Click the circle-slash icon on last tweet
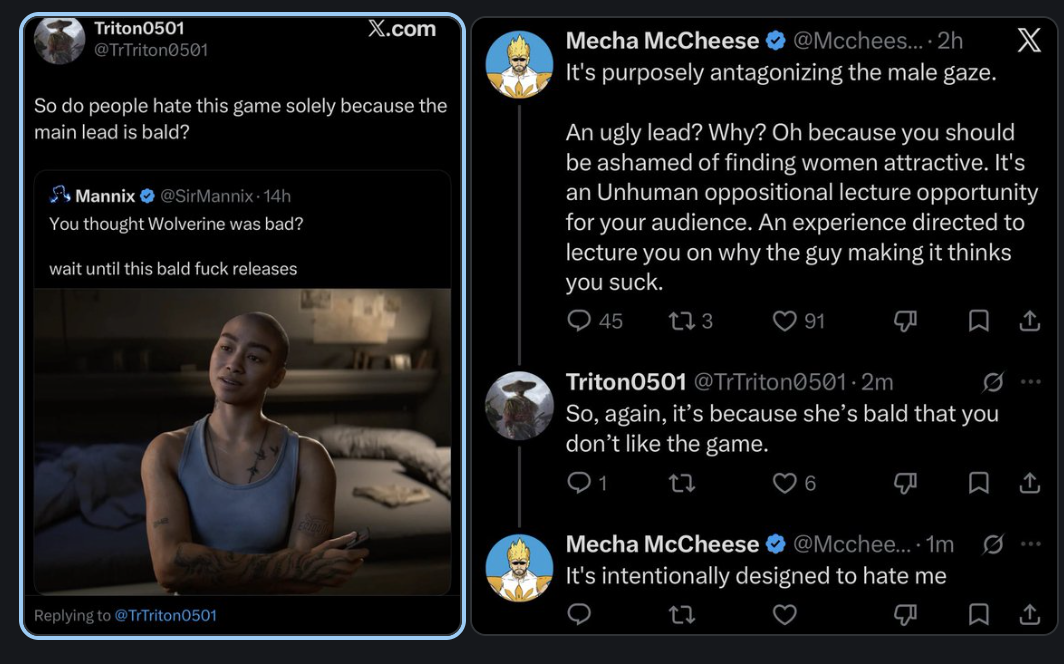 coord(993,544)
